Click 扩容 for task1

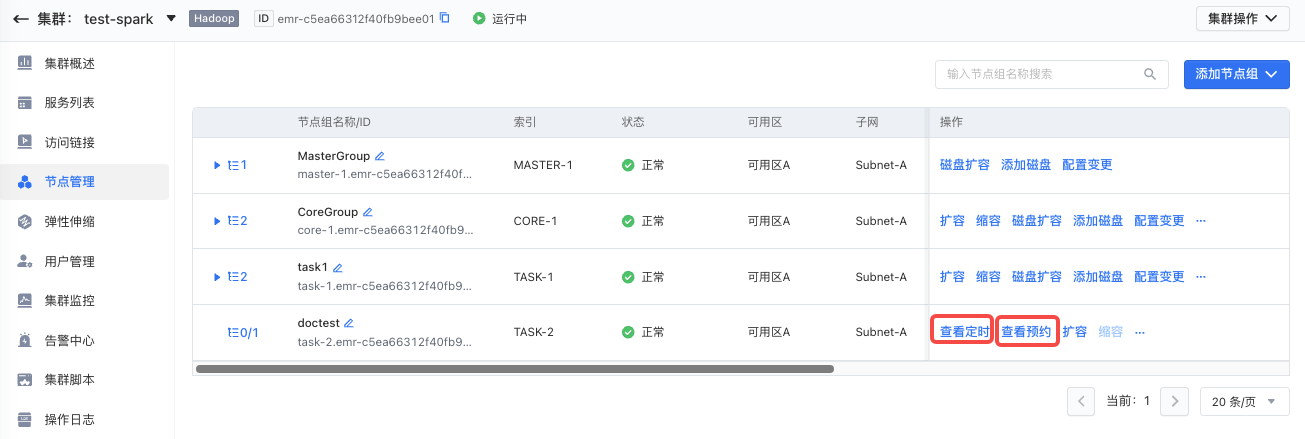(x=952, y=277)
